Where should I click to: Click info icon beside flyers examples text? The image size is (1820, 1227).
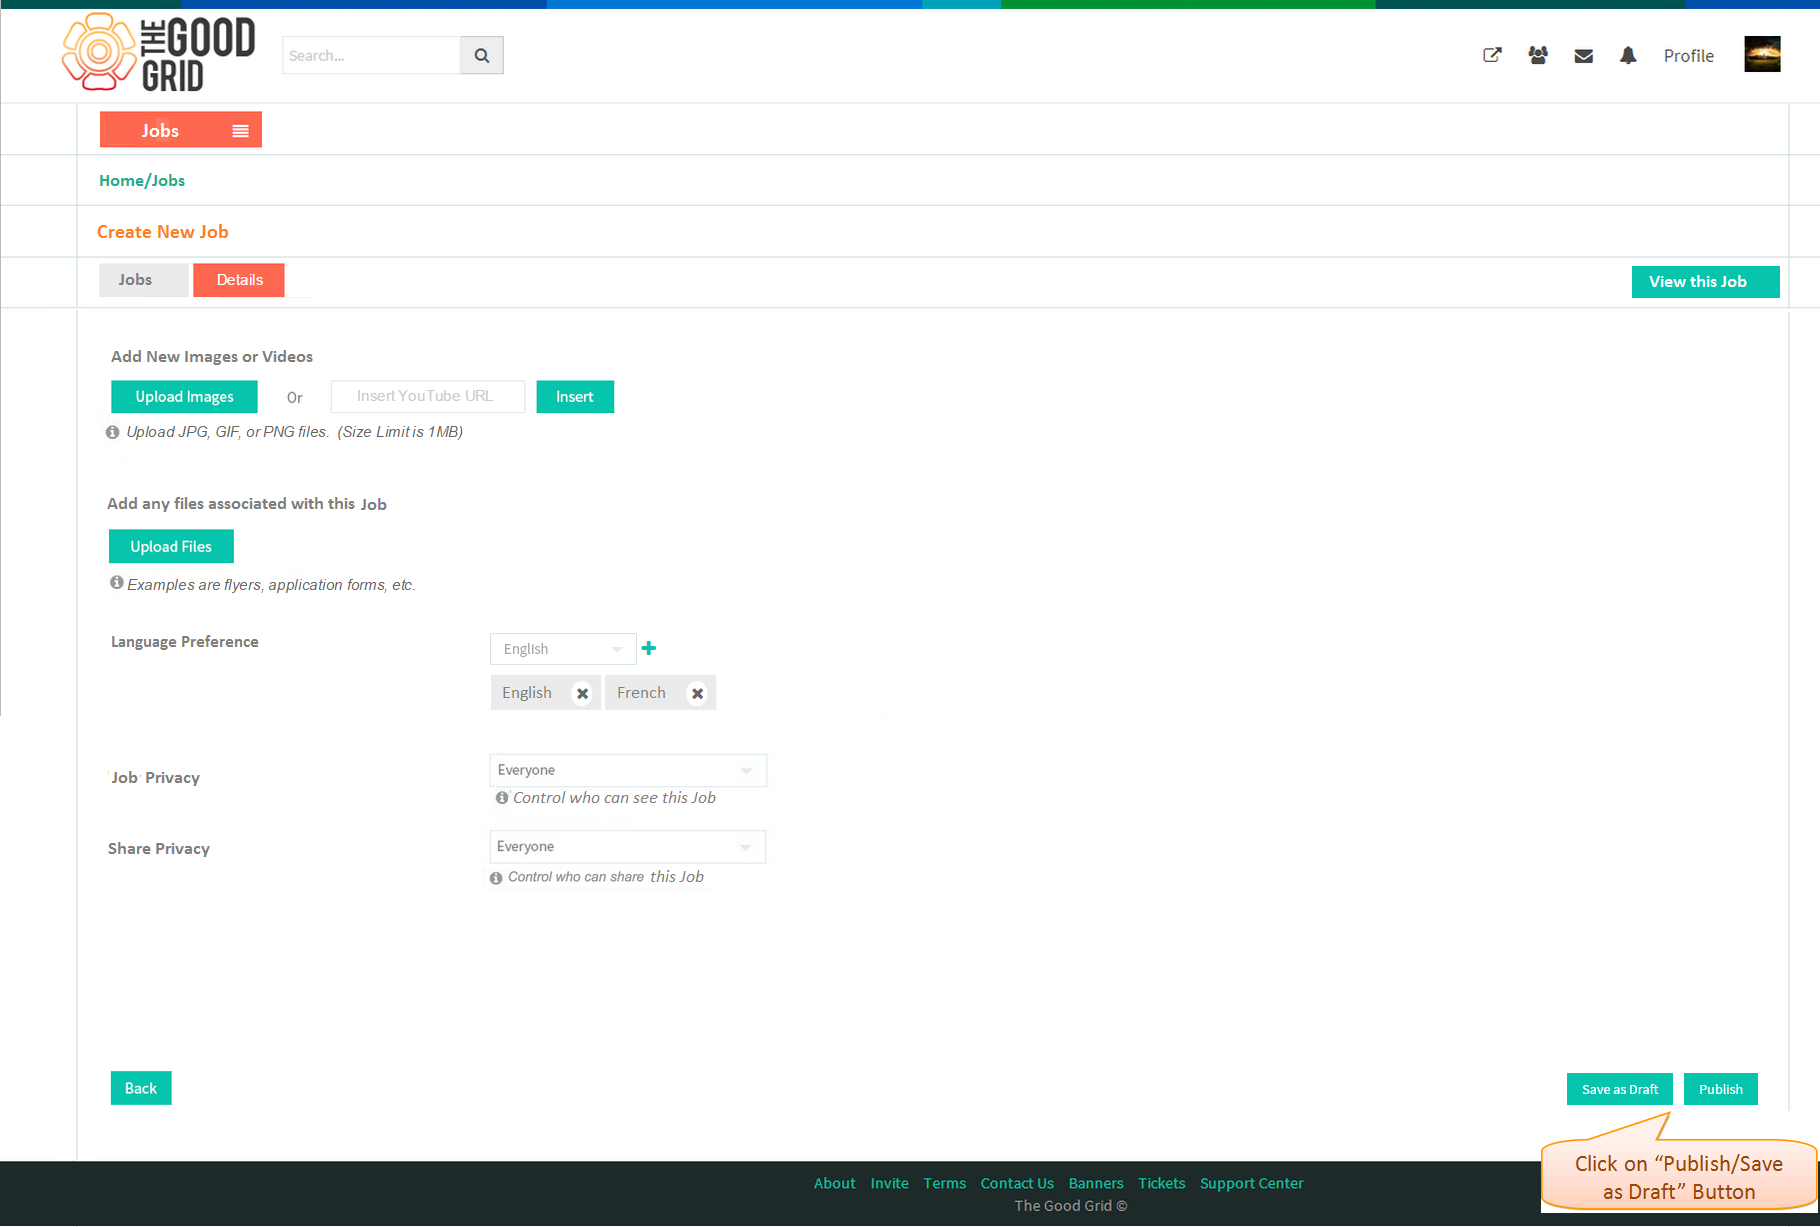coord(117,582)
